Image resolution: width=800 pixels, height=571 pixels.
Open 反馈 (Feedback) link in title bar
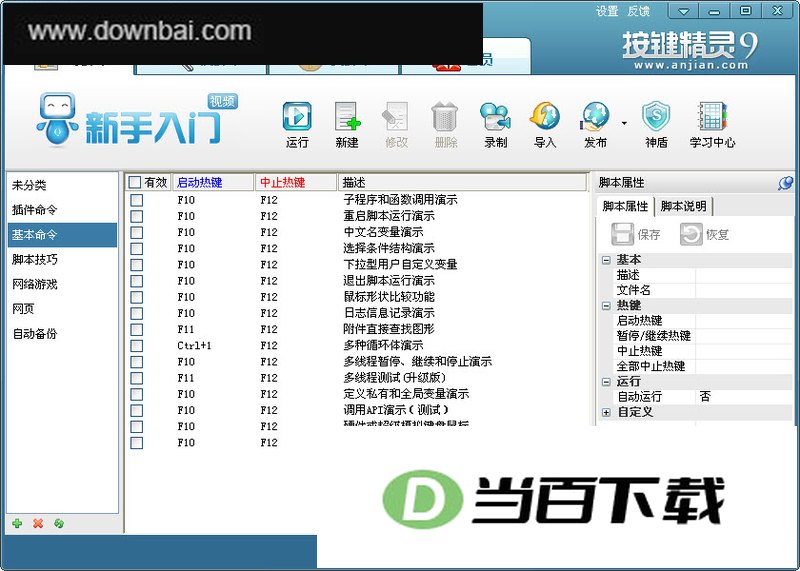pyautogui.click(x=638, y=11)
